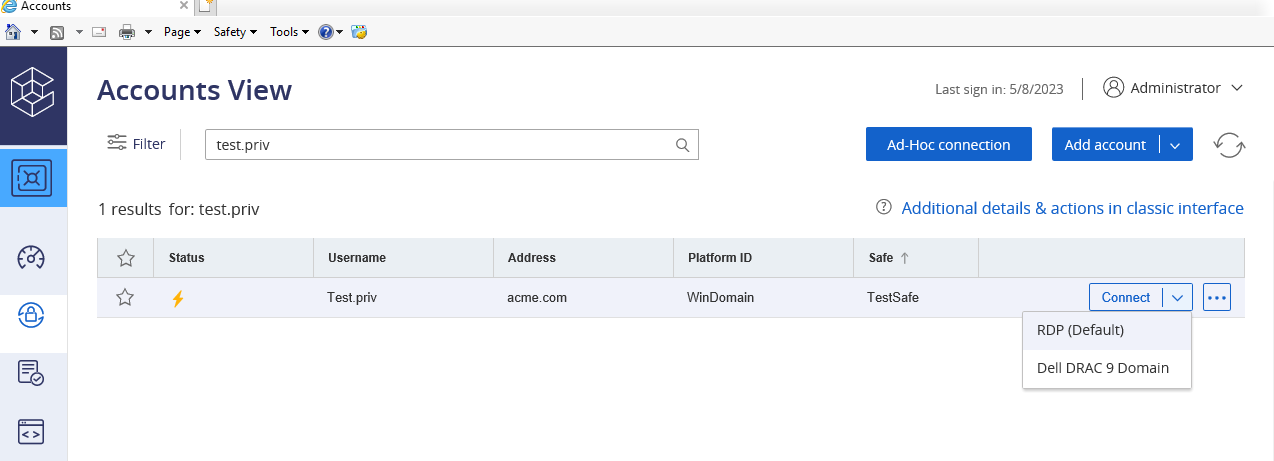Sort by the Status column header
1274x461 pixels.
pos(186,258)
